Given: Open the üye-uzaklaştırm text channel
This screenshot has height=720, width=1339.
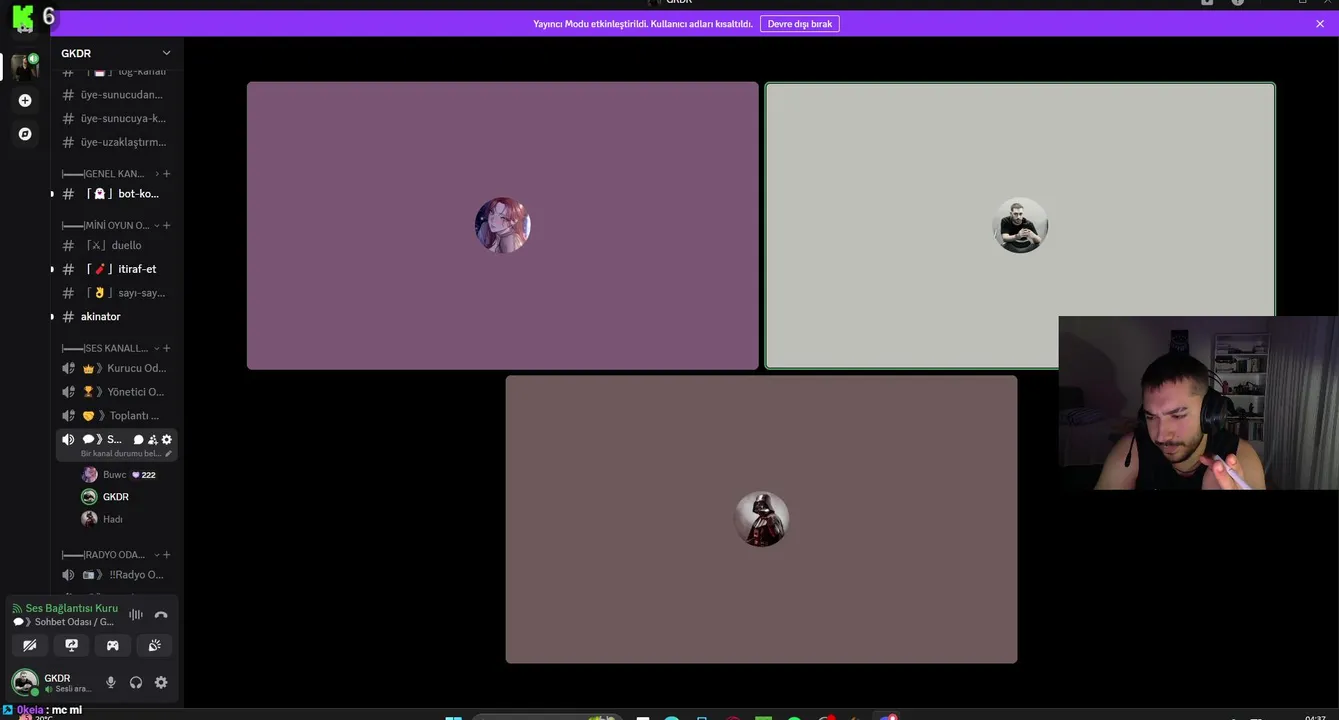Looking at the screenshot, I should 117,142.
